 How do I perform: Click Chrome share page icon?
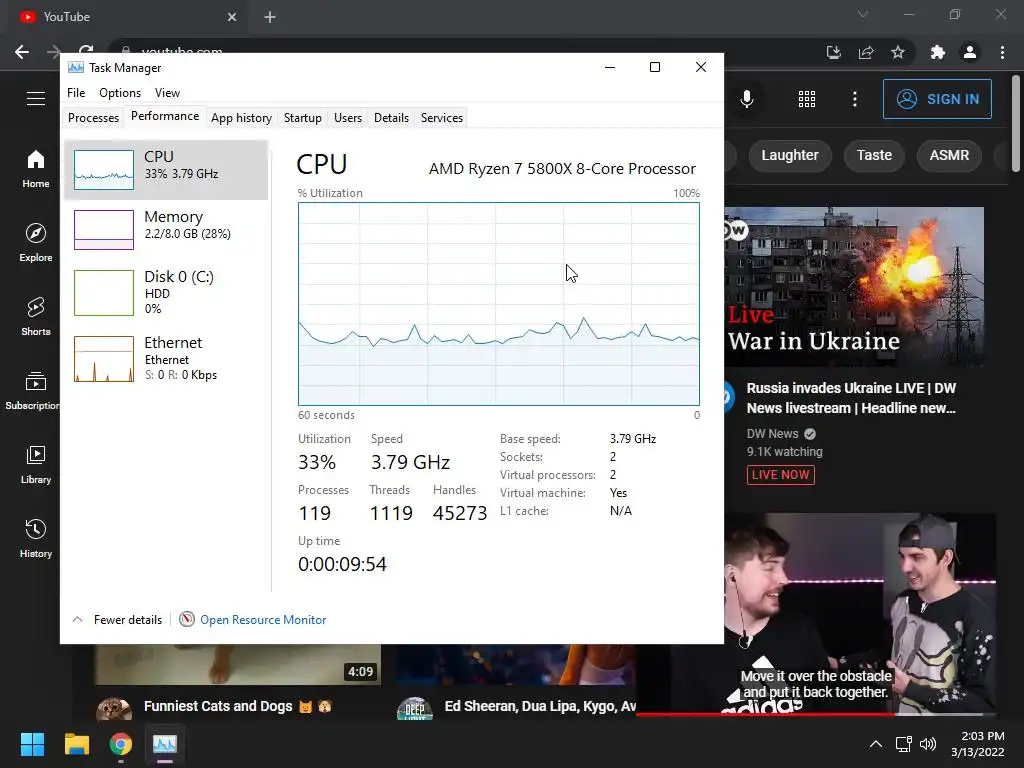[x=866, y=52]
